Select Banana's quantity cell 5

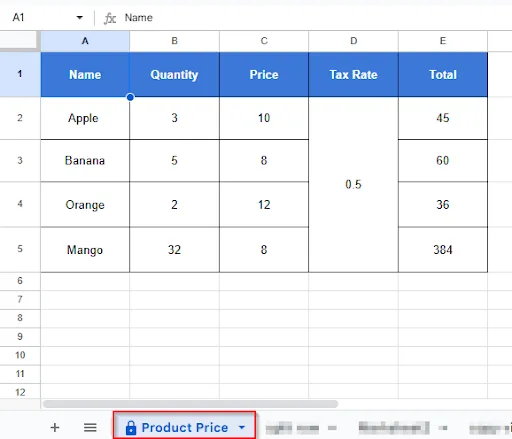pos(174,161)
